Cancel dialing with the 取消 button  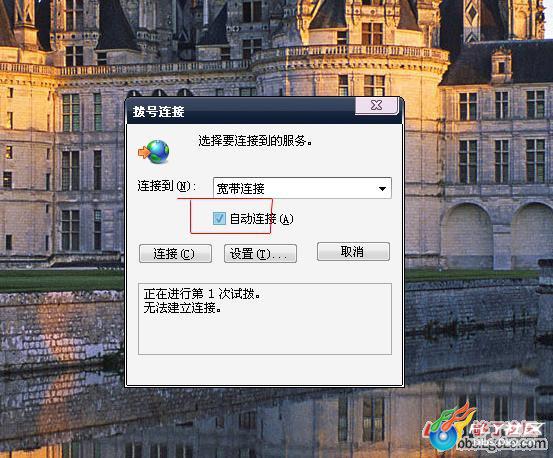(x=353, y=252)
